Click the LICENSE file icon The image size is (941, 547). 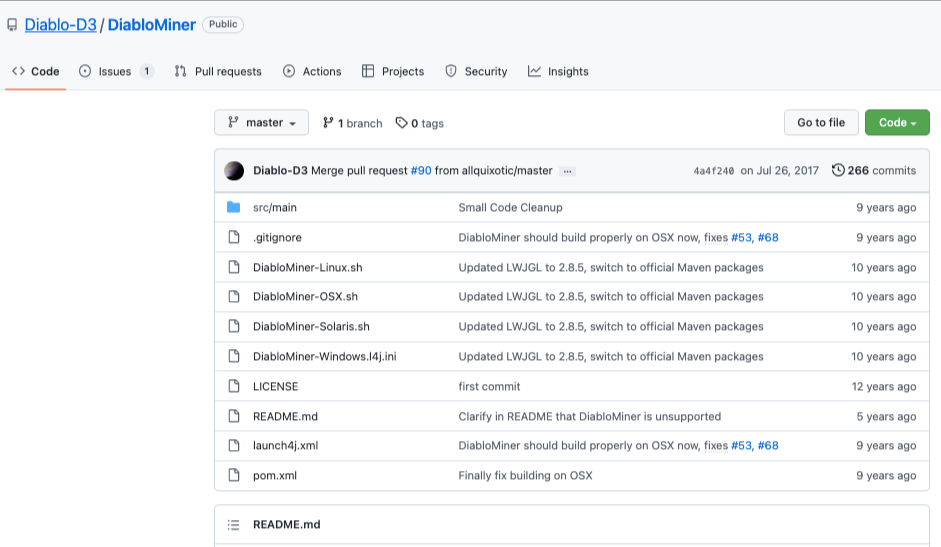[x=234, y=386]
